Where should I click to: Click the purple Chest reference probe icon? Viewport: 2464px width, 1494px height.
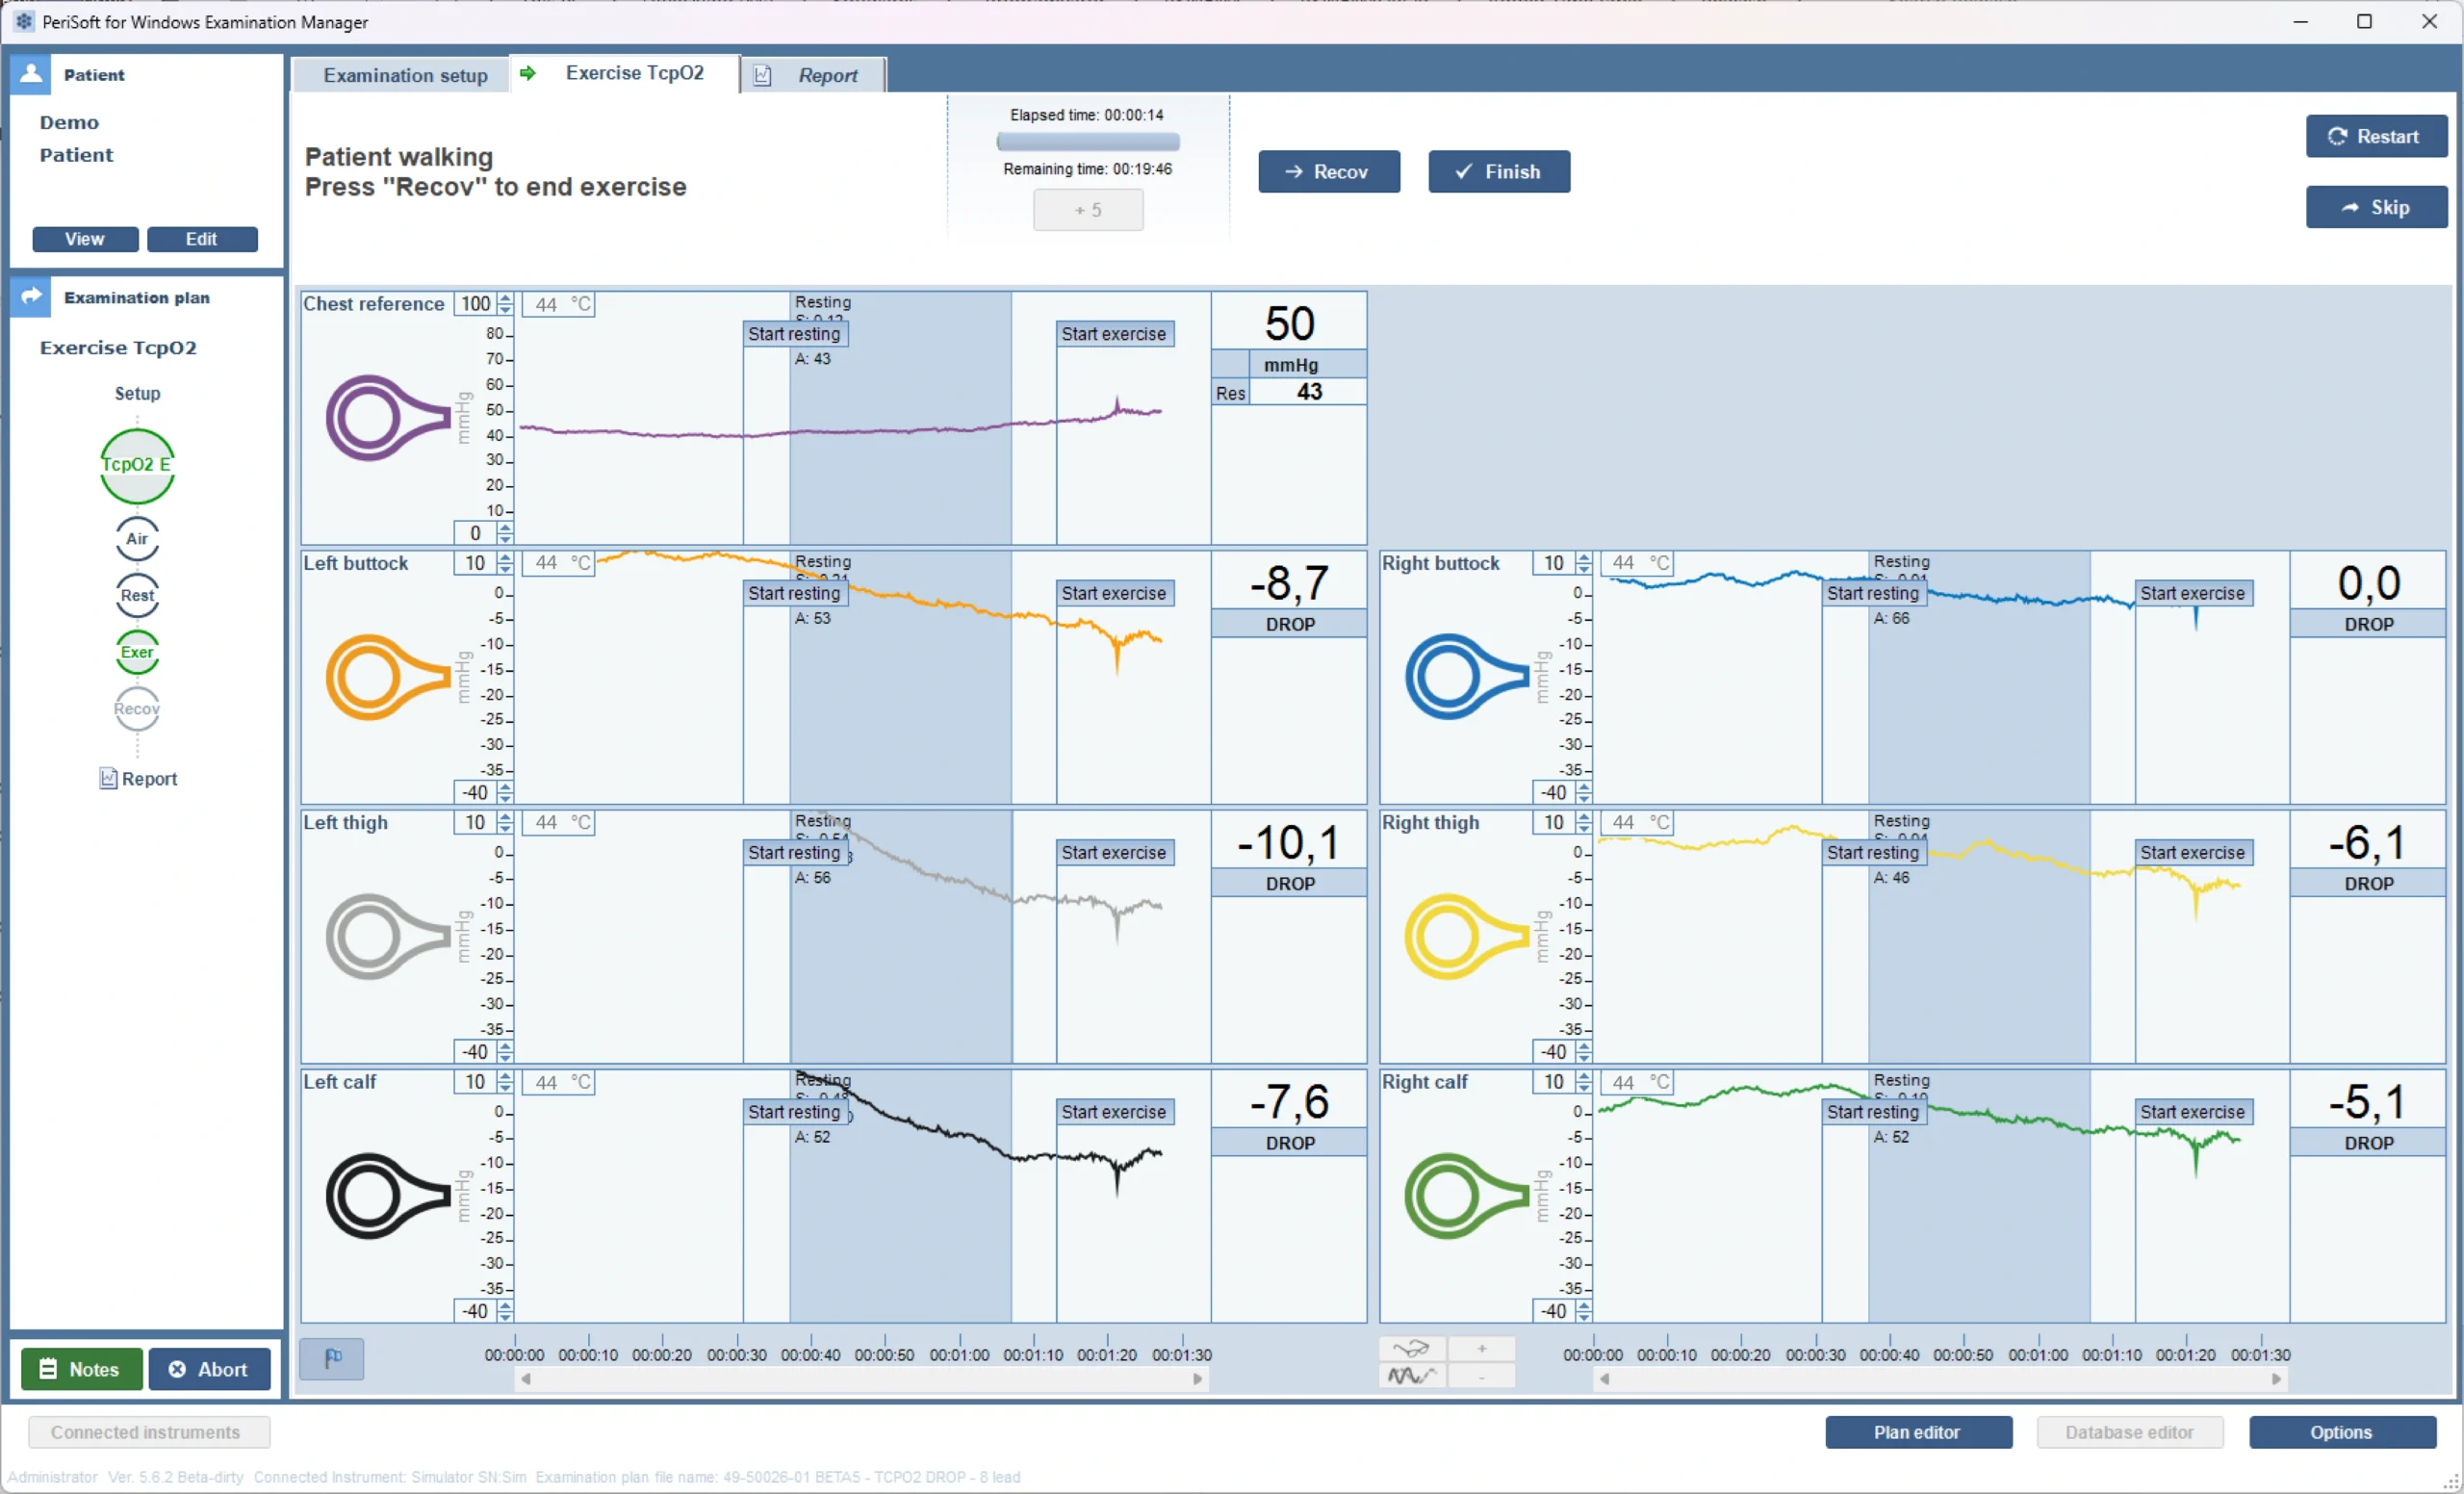(387, 417)
